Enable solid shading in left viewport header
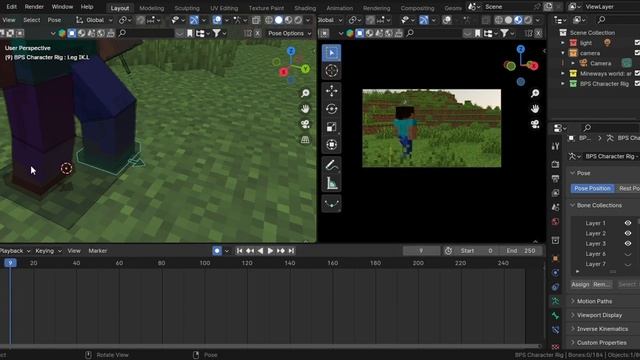The image size is (640, 360). coord(278,20)
